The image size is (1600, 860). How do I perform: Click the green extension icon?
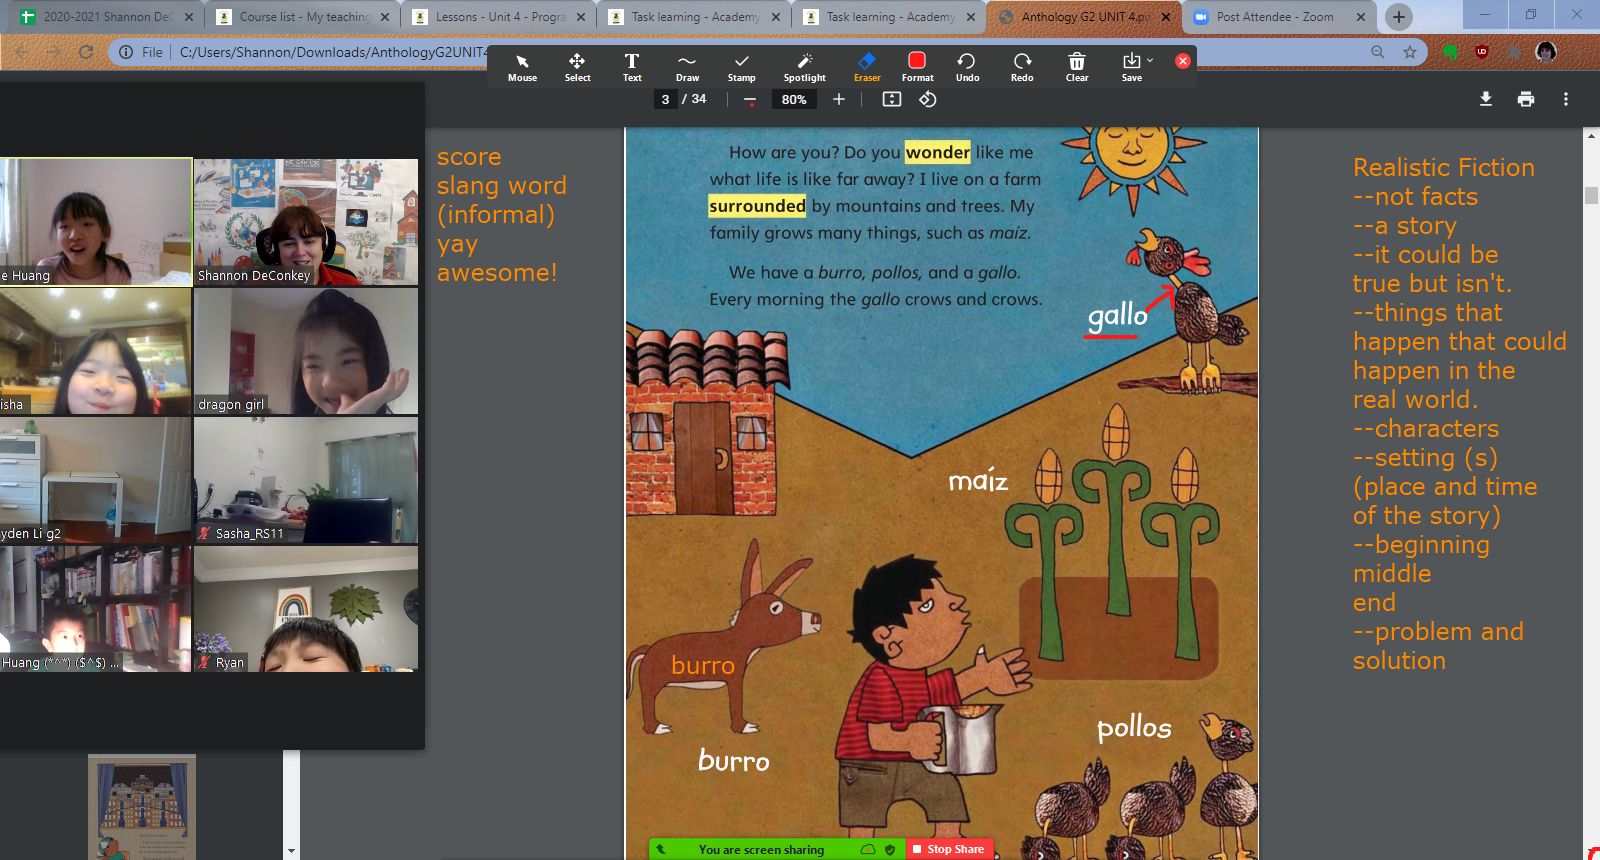(1450, 52)
